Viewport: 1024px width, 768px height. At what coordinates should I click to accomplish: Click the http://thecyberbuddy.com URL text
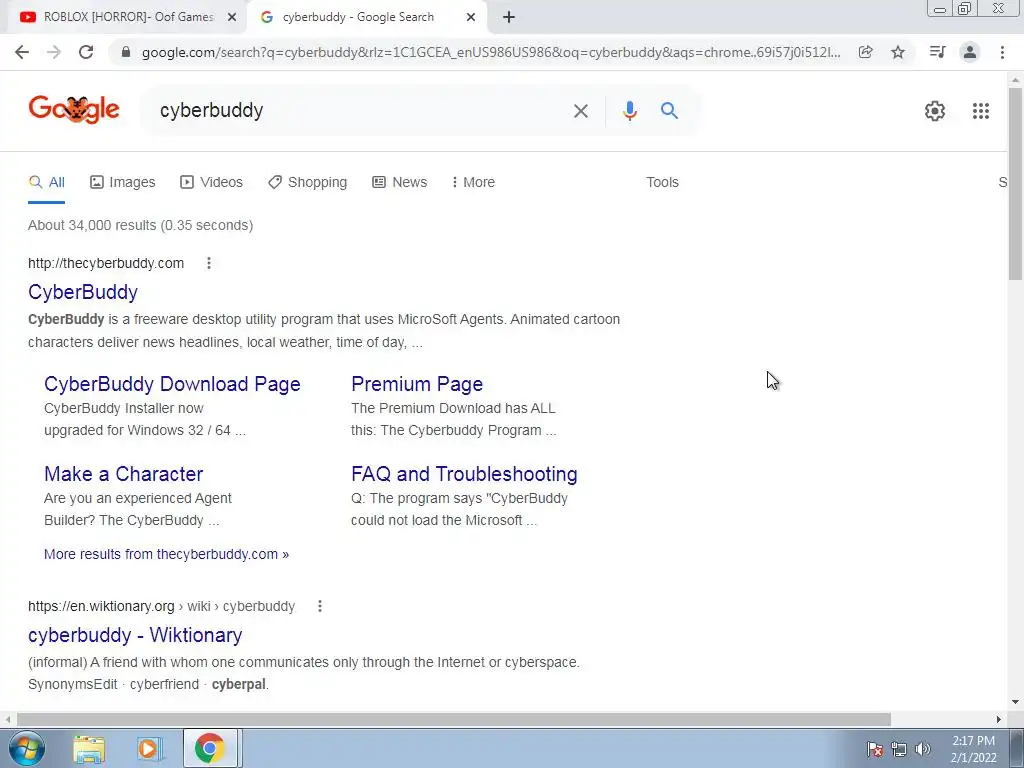[x=106, y=263]
